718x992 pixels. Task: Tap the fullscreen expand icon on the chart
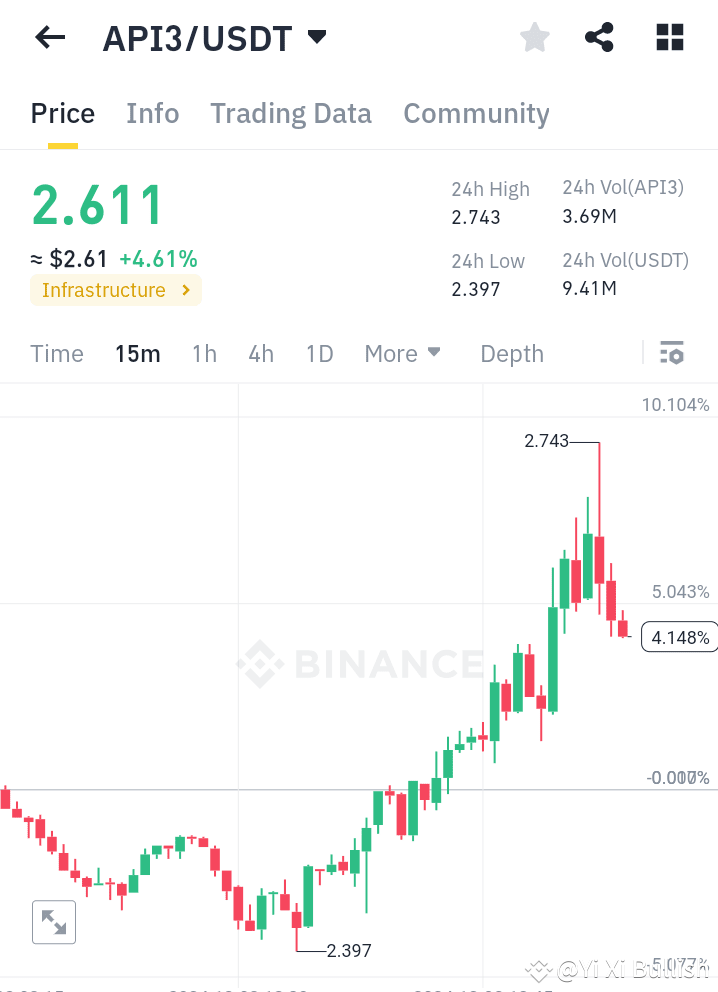54,922
